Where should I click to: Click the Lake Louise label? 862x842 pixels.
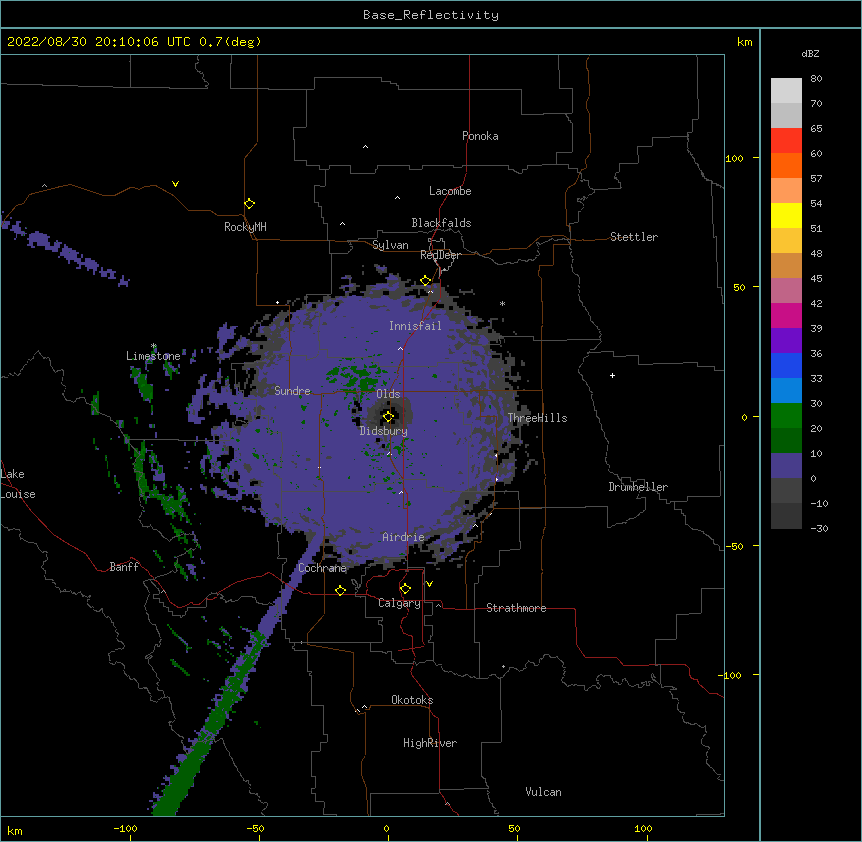tap(16, 484)
